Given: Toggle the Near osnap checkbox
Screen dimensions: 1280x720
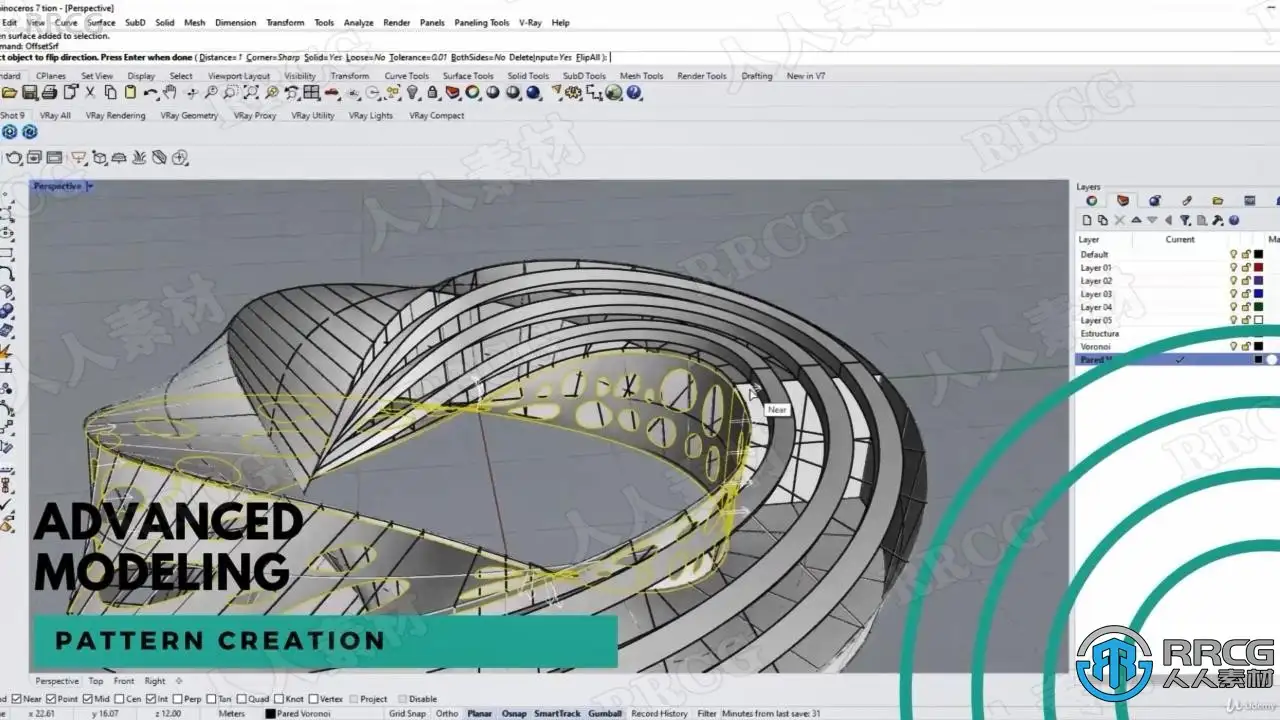Looking at the screenshot, I should point(16,699).
